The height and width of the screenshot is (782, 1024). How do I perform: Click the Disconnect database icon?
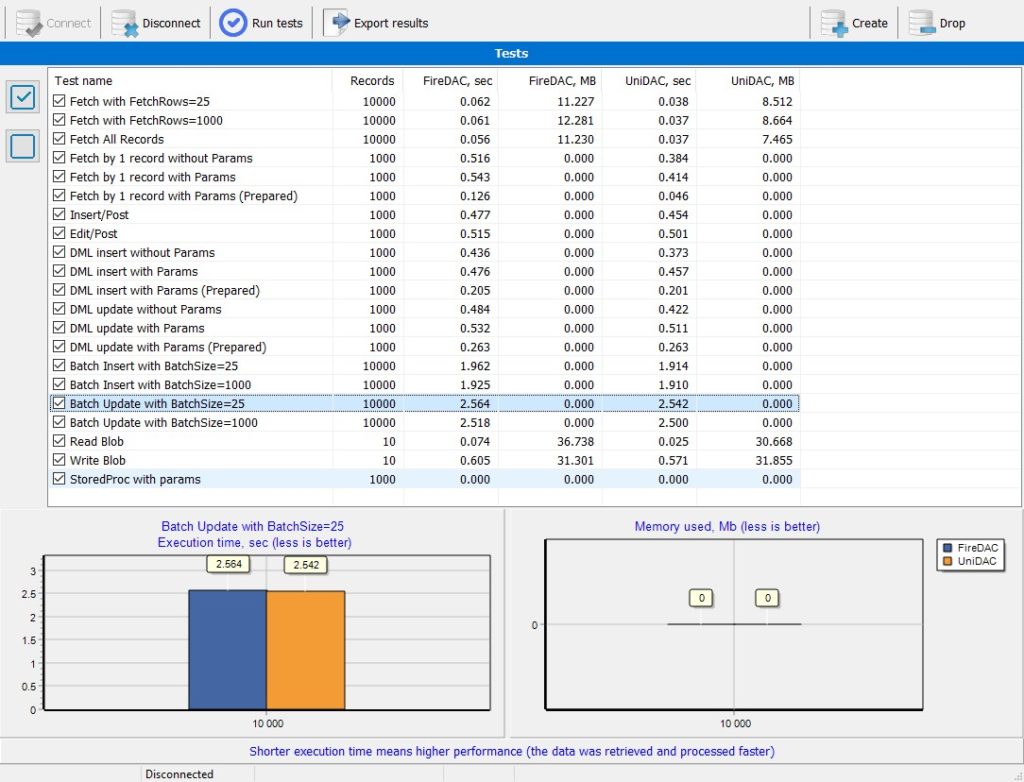point(124,23)
